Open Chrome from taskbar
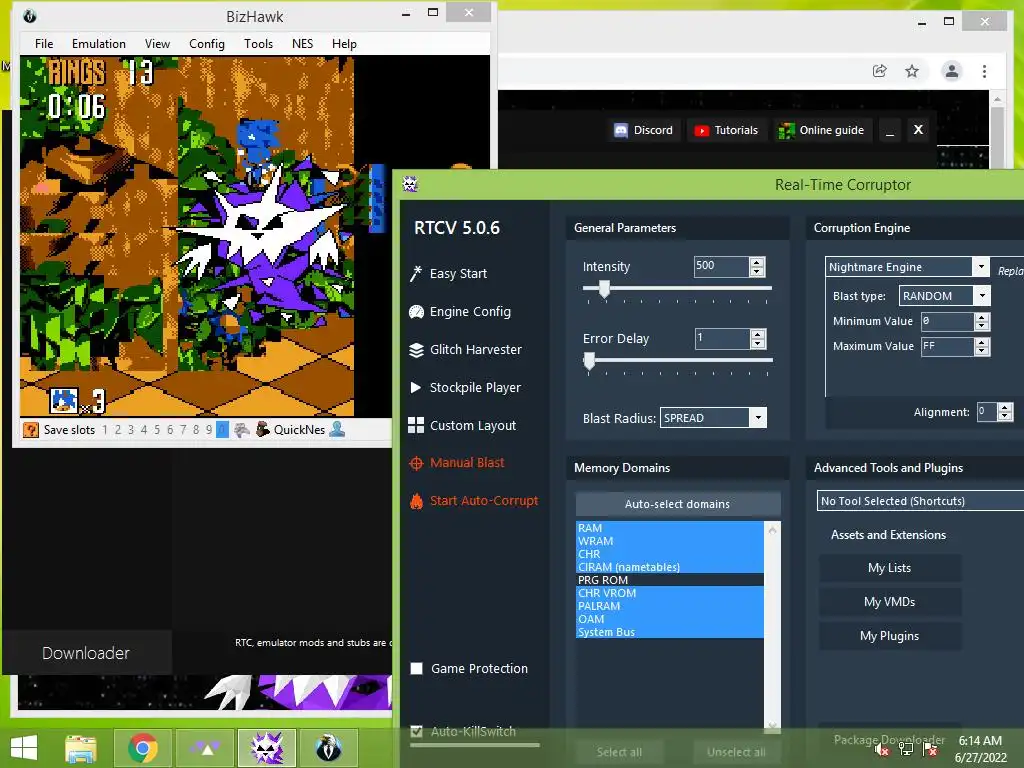This screenshot has height=768, width=1024. (143, 748)
